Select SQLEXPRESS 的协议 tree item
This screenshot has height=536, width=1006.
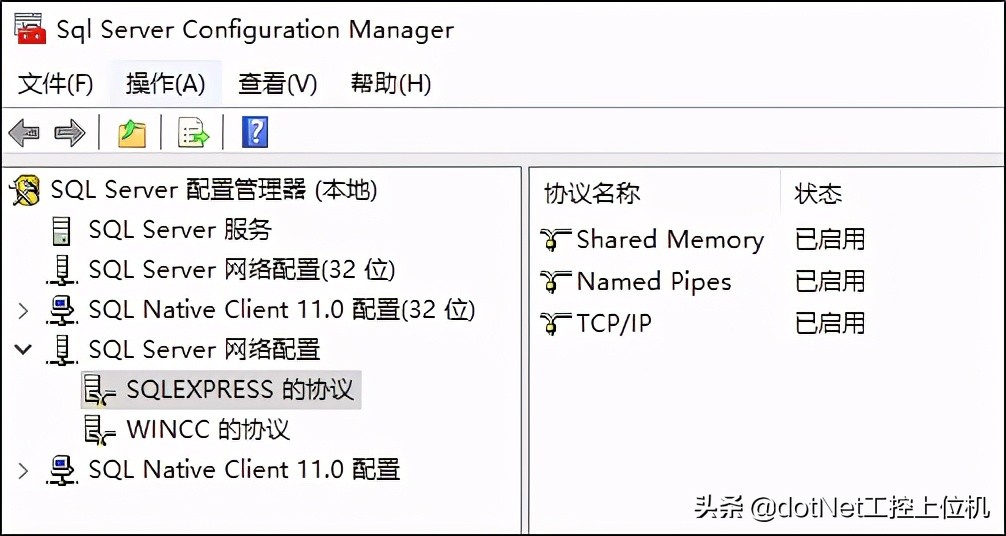point(240,390)
